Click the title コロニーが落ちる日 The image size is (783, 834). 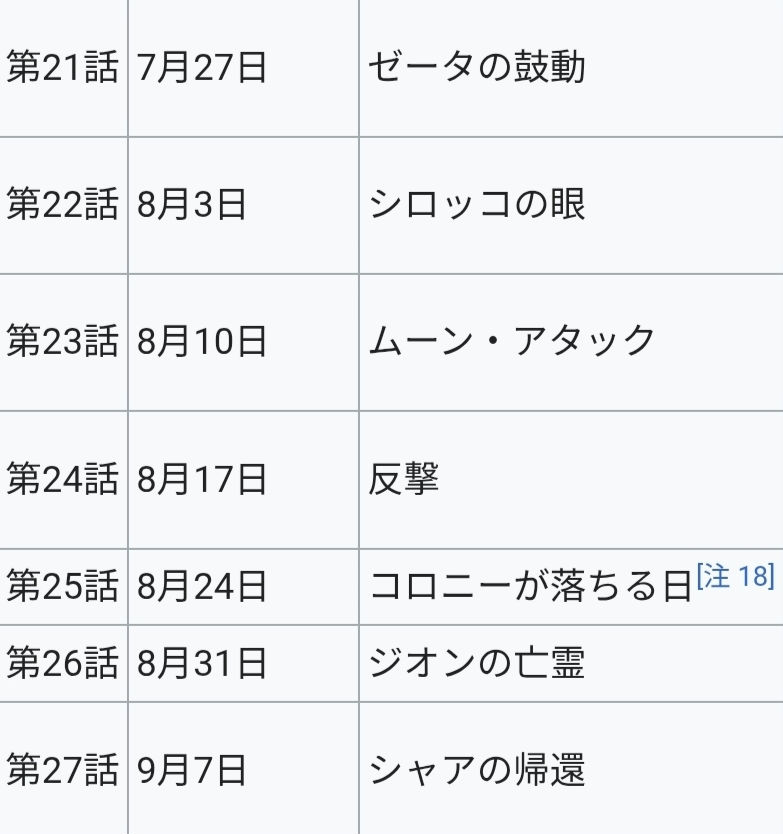click(530, 586)
